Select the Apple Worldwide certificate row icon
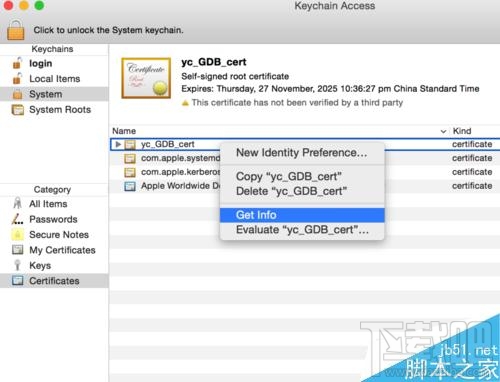The width and height of the screenshot is (500, 382). 130,186
